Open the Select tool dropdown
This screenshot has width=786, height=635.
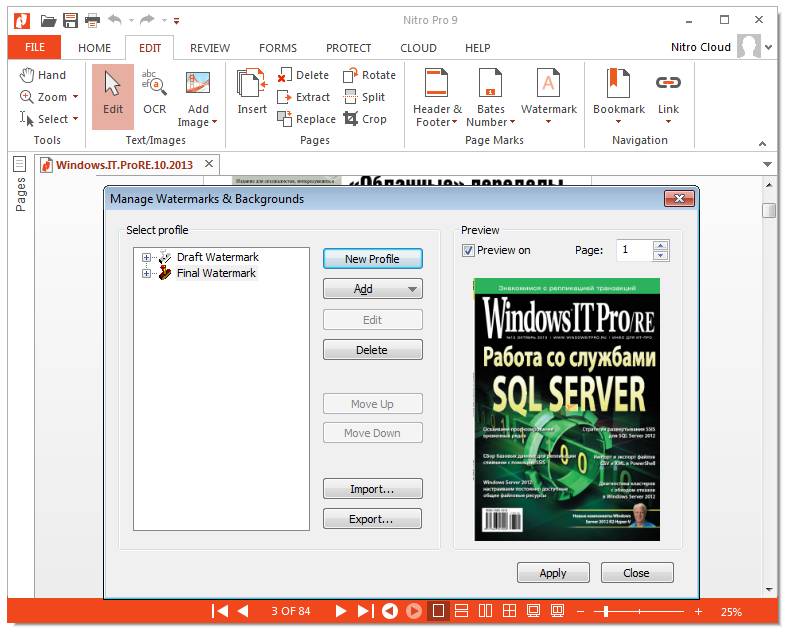point(76,119)
